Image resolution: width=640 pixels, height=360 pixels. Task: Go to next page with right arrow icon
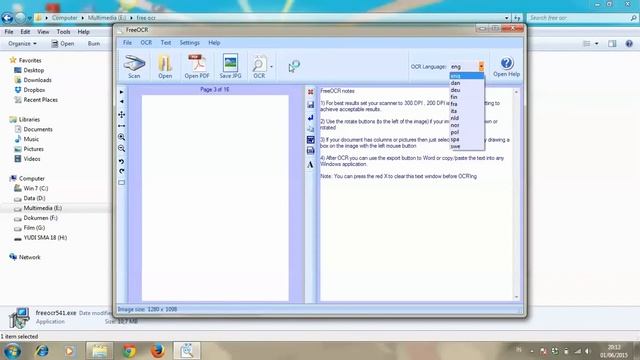(122, 92)
